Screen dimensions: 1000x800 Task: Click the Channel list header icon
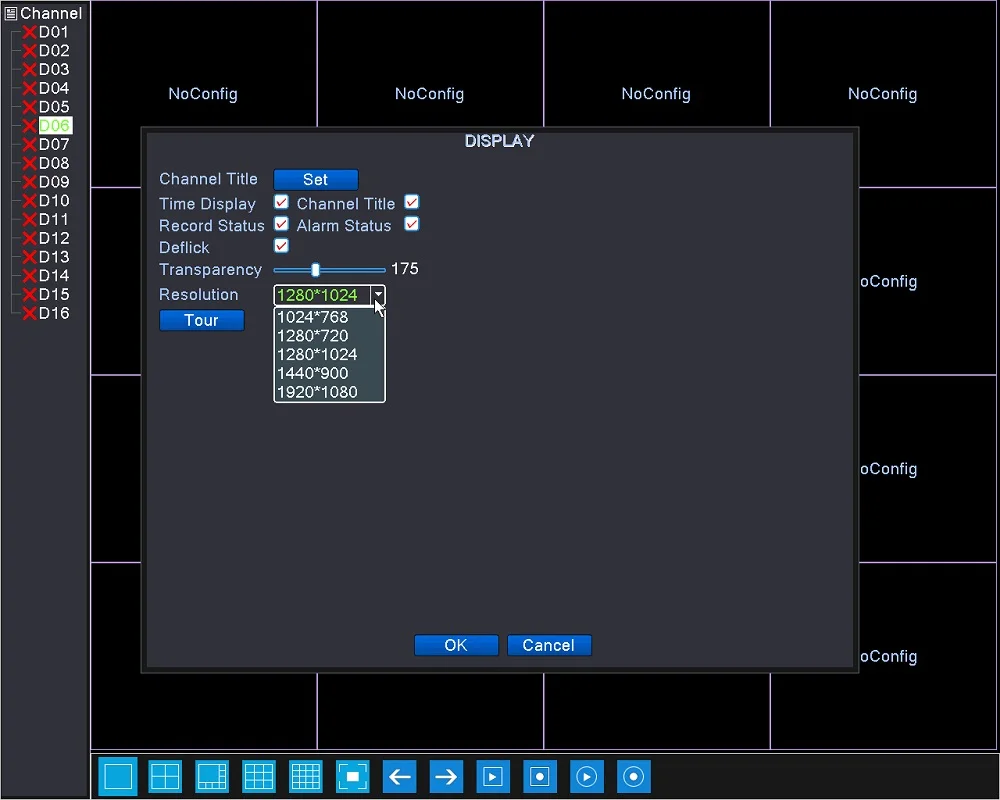10,13
